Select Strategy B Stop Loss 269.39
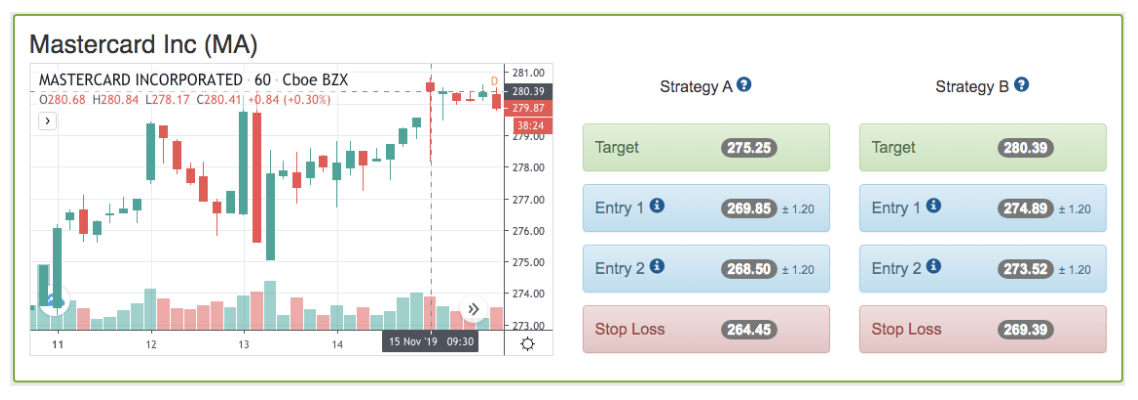Viewport: 1138px width, 400px height. tap(1026, 330)
